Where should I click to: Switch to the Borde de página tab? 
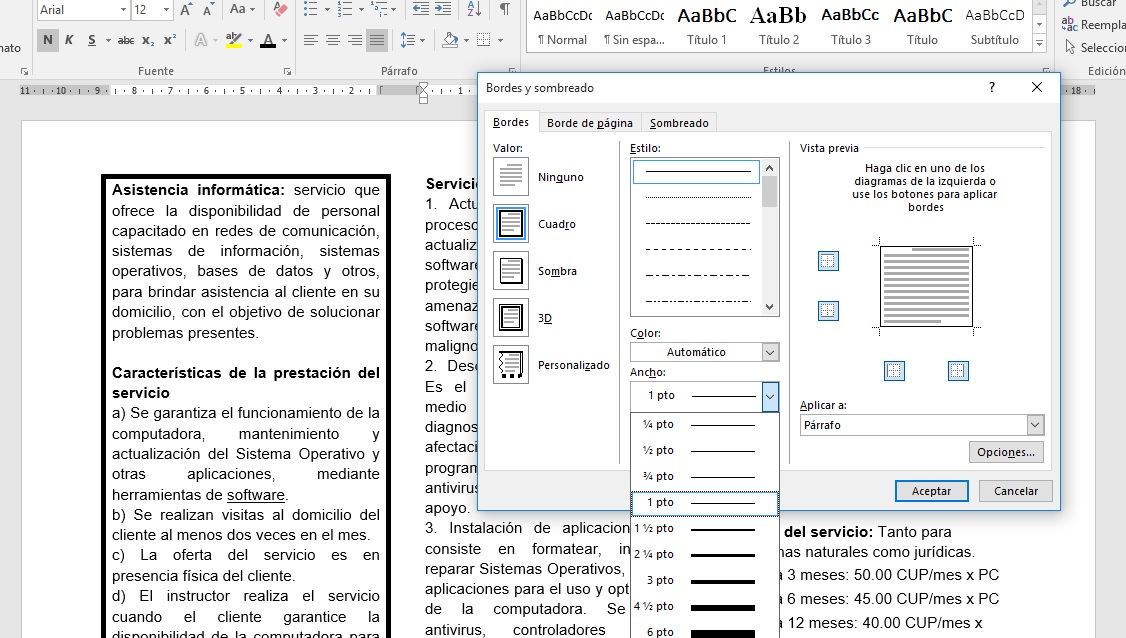click(590, 122)
